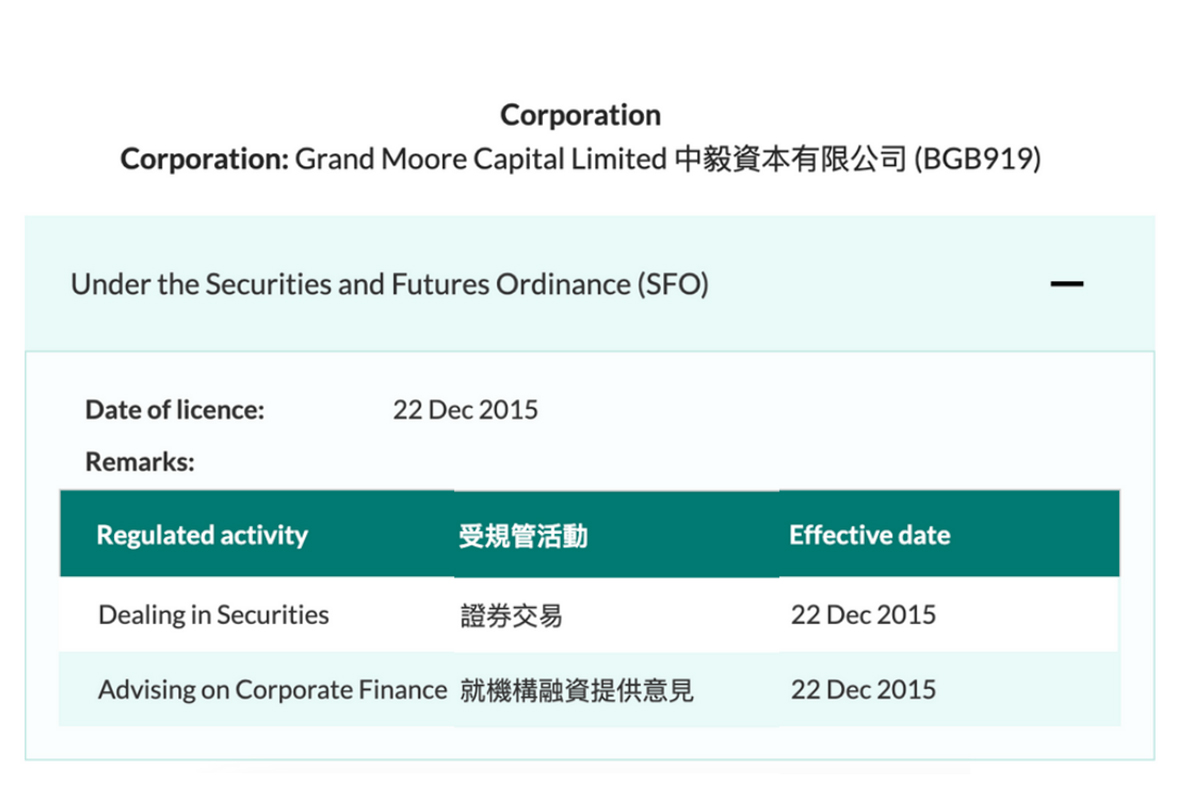Click the 受規管活動 column header
The image size is (1178, 812).
click(523, 536)
